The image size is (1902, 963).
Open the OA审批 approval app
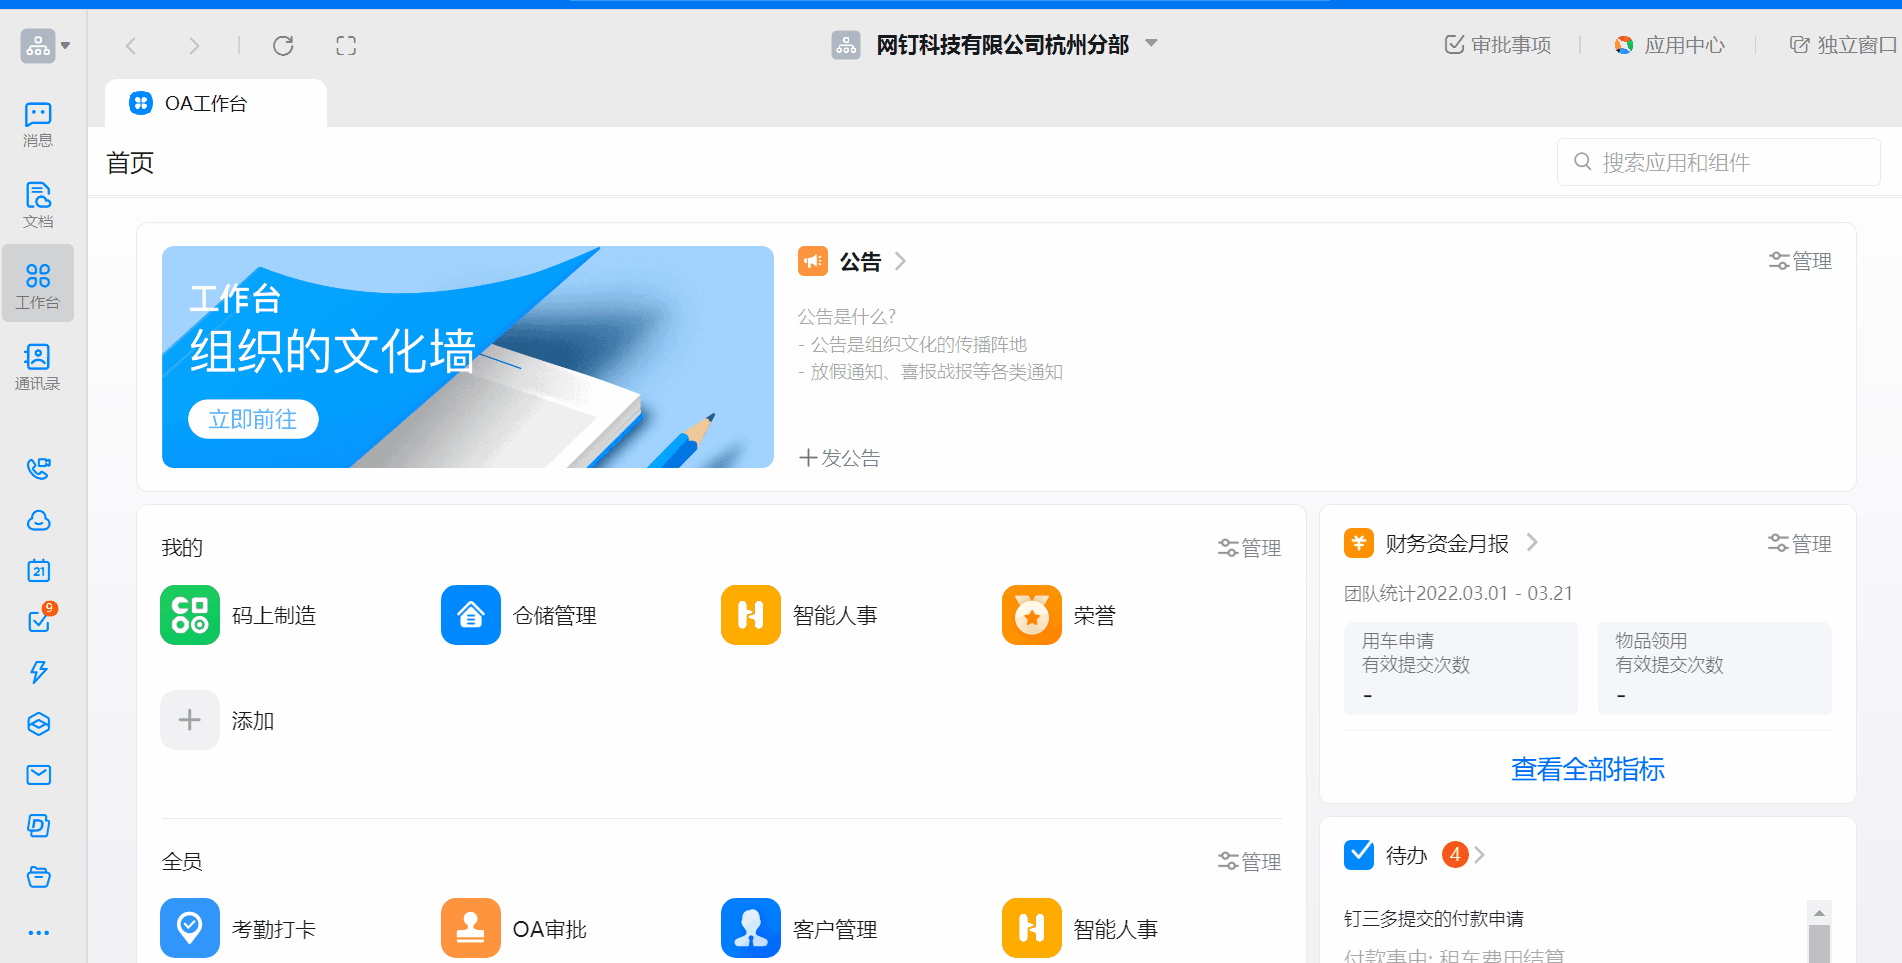(x=470, y=928)
